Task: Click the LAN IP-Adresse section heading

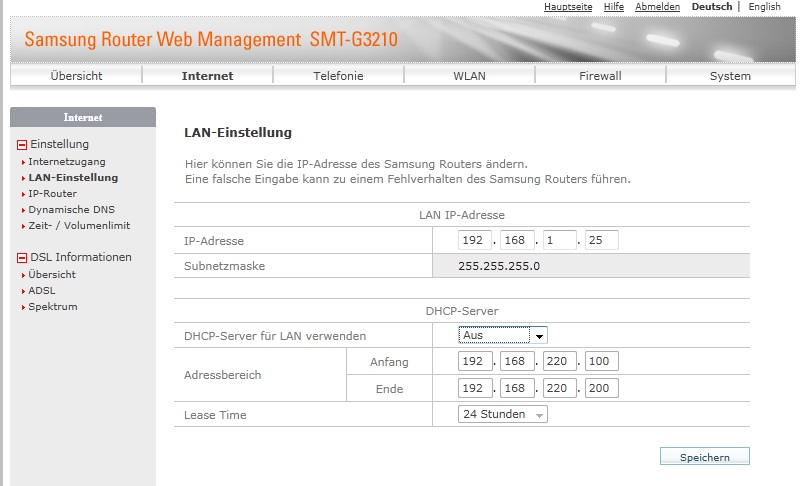Action: tap(462, 215)
